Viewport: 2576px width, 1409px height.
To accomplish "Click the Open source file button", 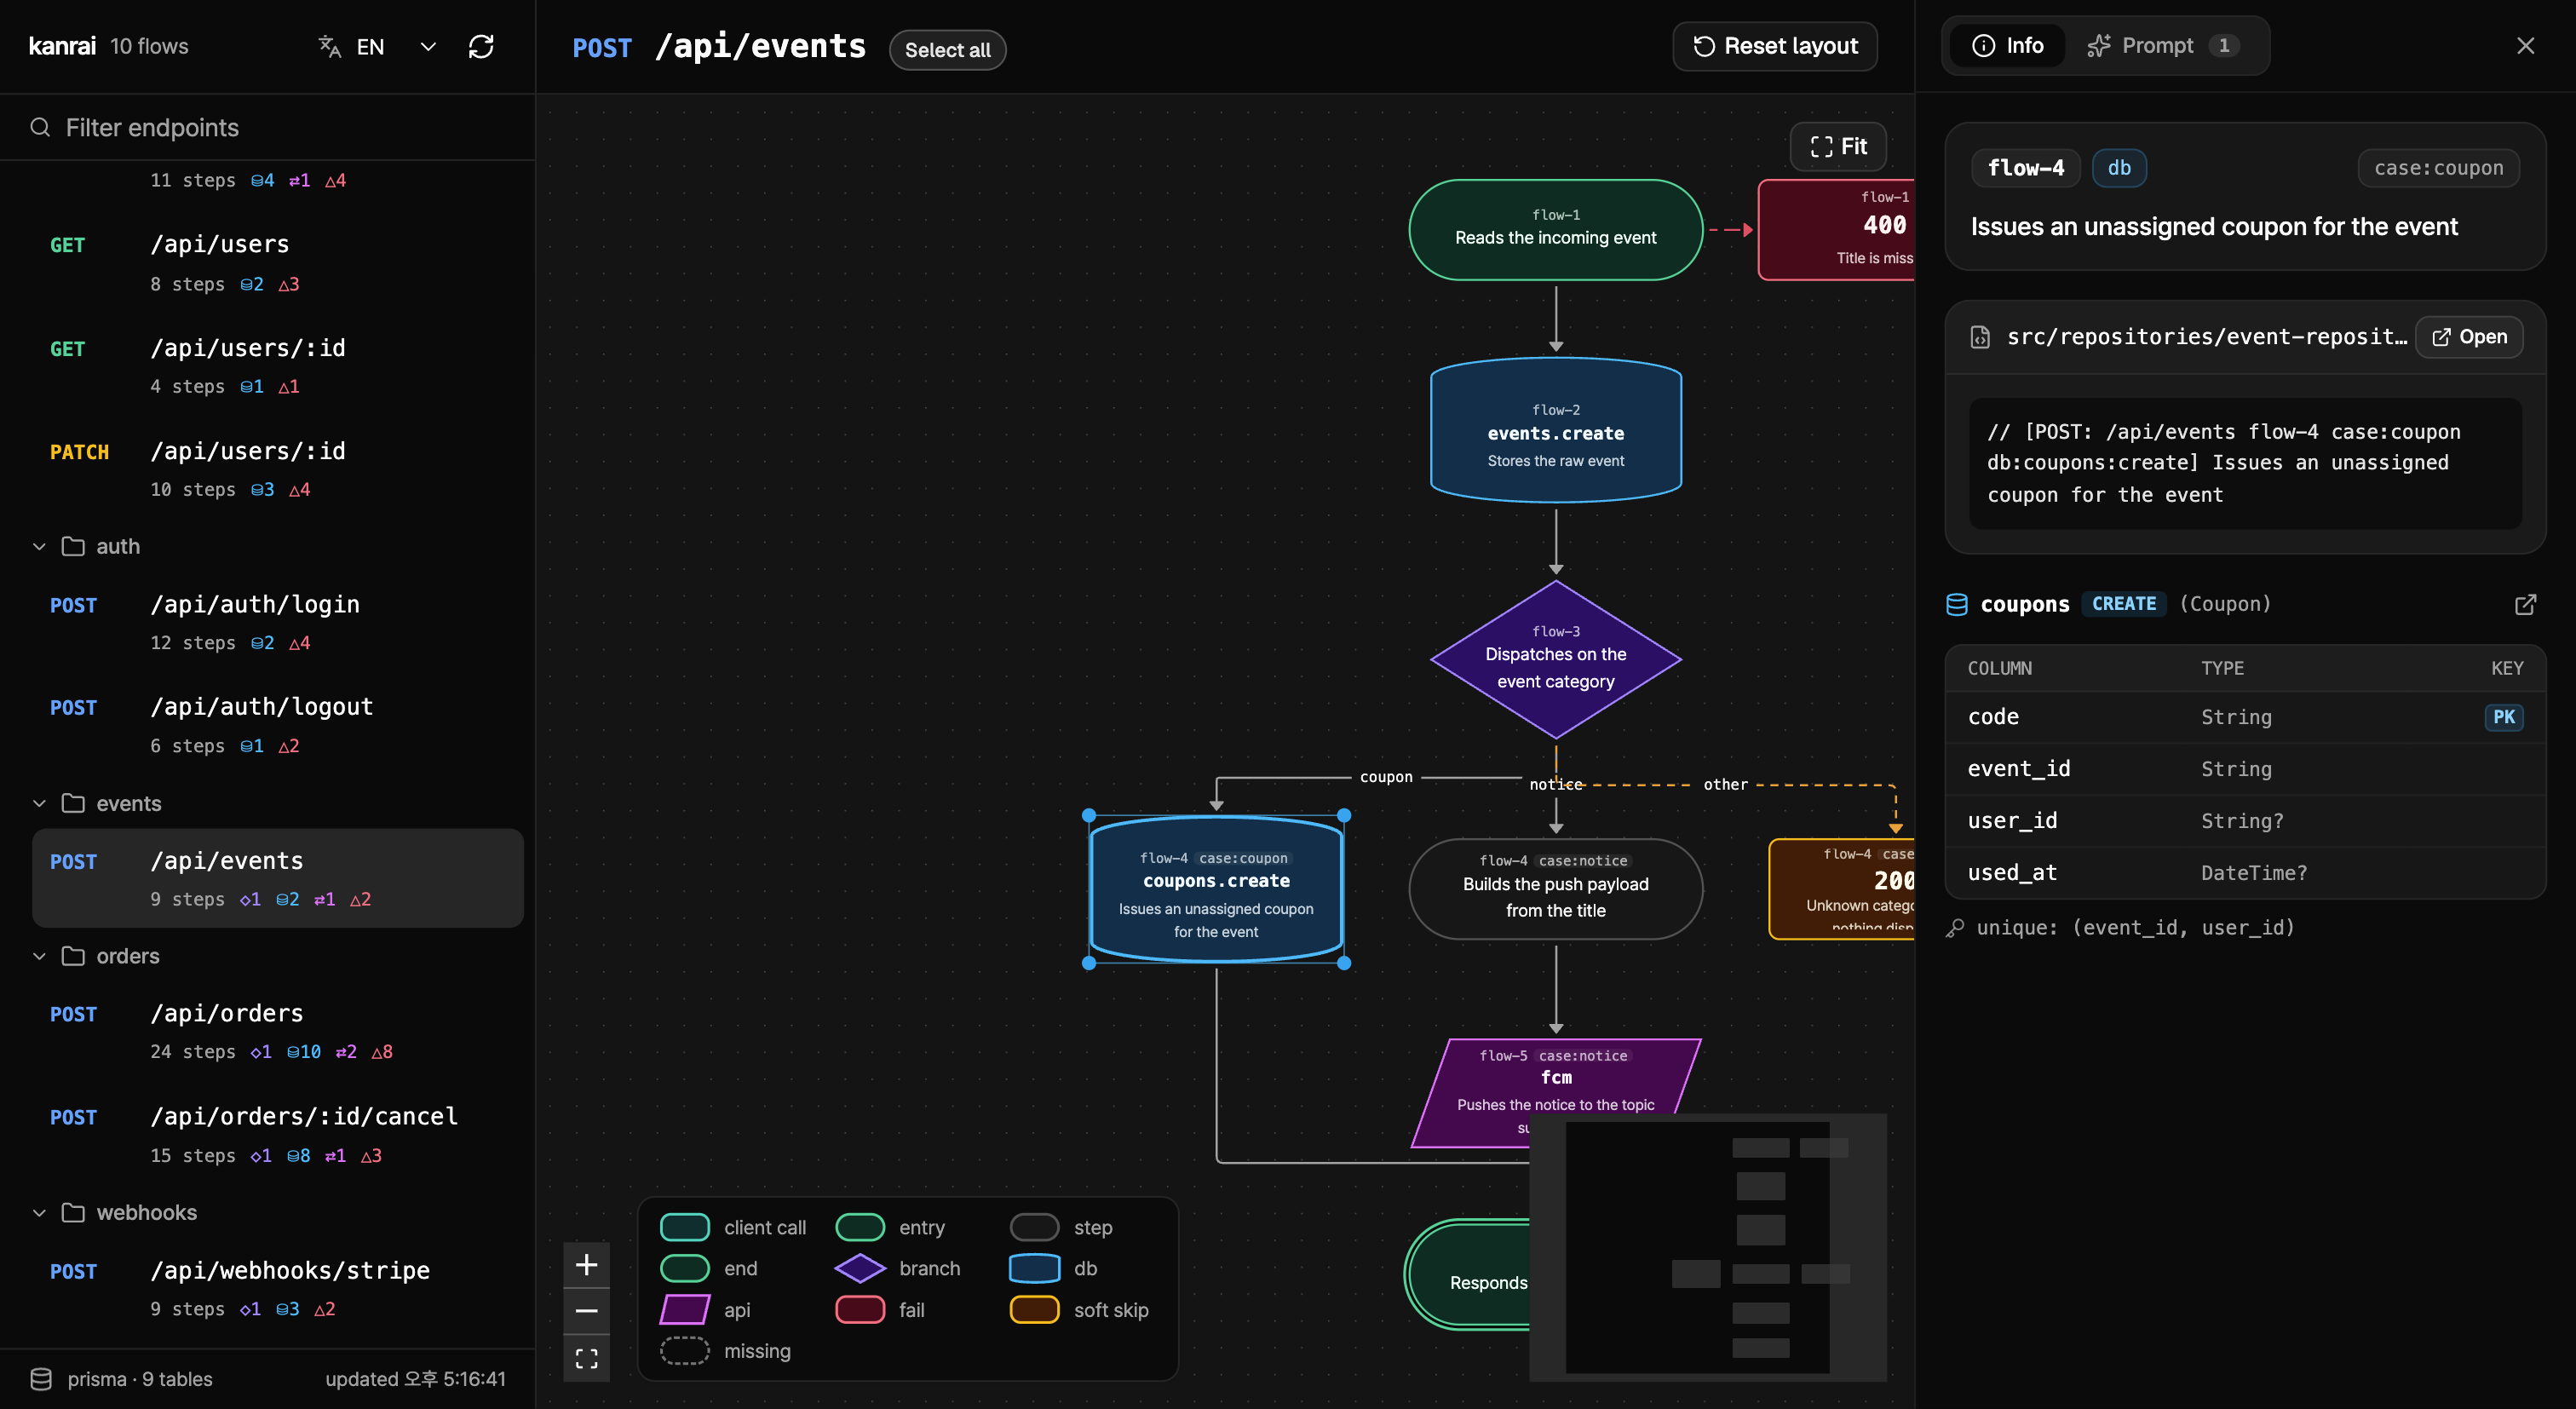I will tap(2469, 337).
